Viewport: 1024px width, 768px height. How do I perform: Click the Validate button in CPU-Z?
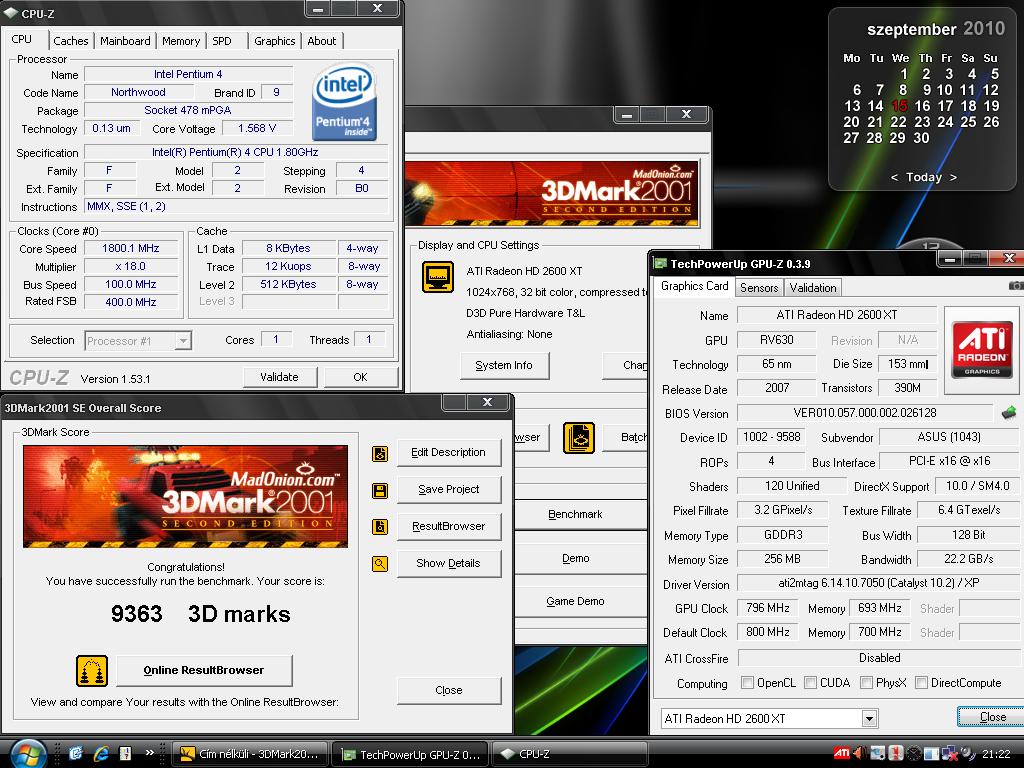(279, 377)
